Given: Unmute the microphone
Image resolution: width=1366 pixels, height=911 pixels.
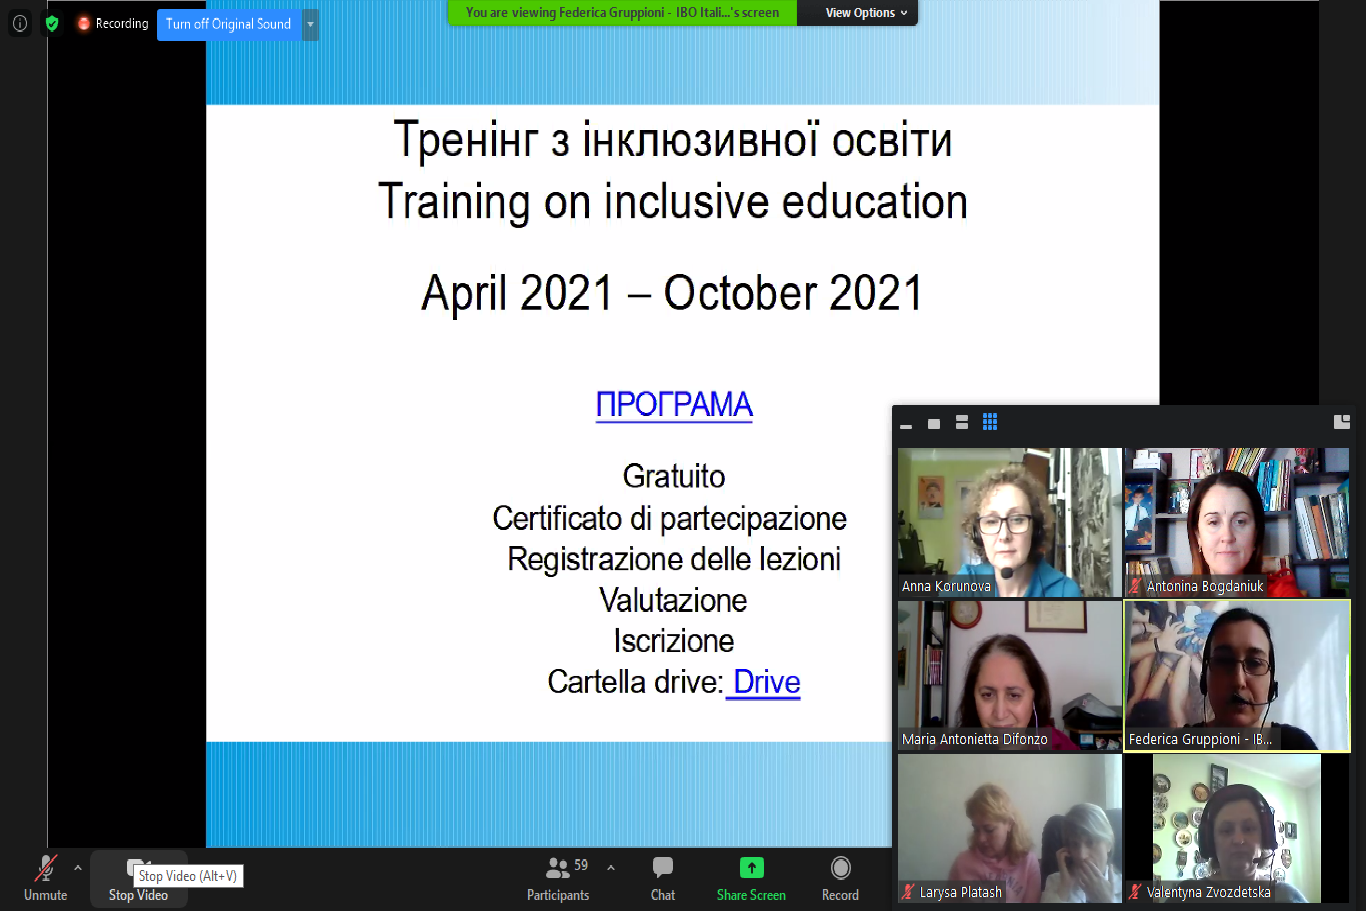Looking at the screenshot, I should pos(46,878).
